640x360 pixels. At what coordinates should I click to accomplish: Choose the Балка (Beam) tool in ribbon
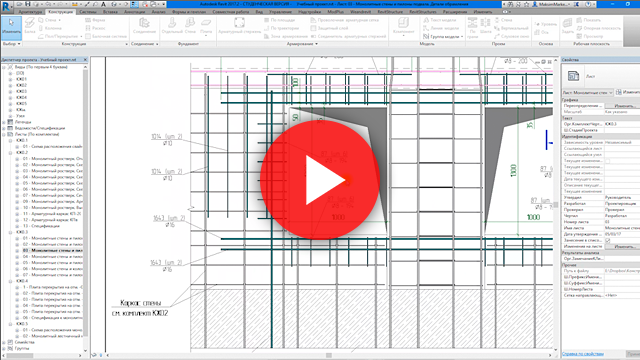pos(29,26)
